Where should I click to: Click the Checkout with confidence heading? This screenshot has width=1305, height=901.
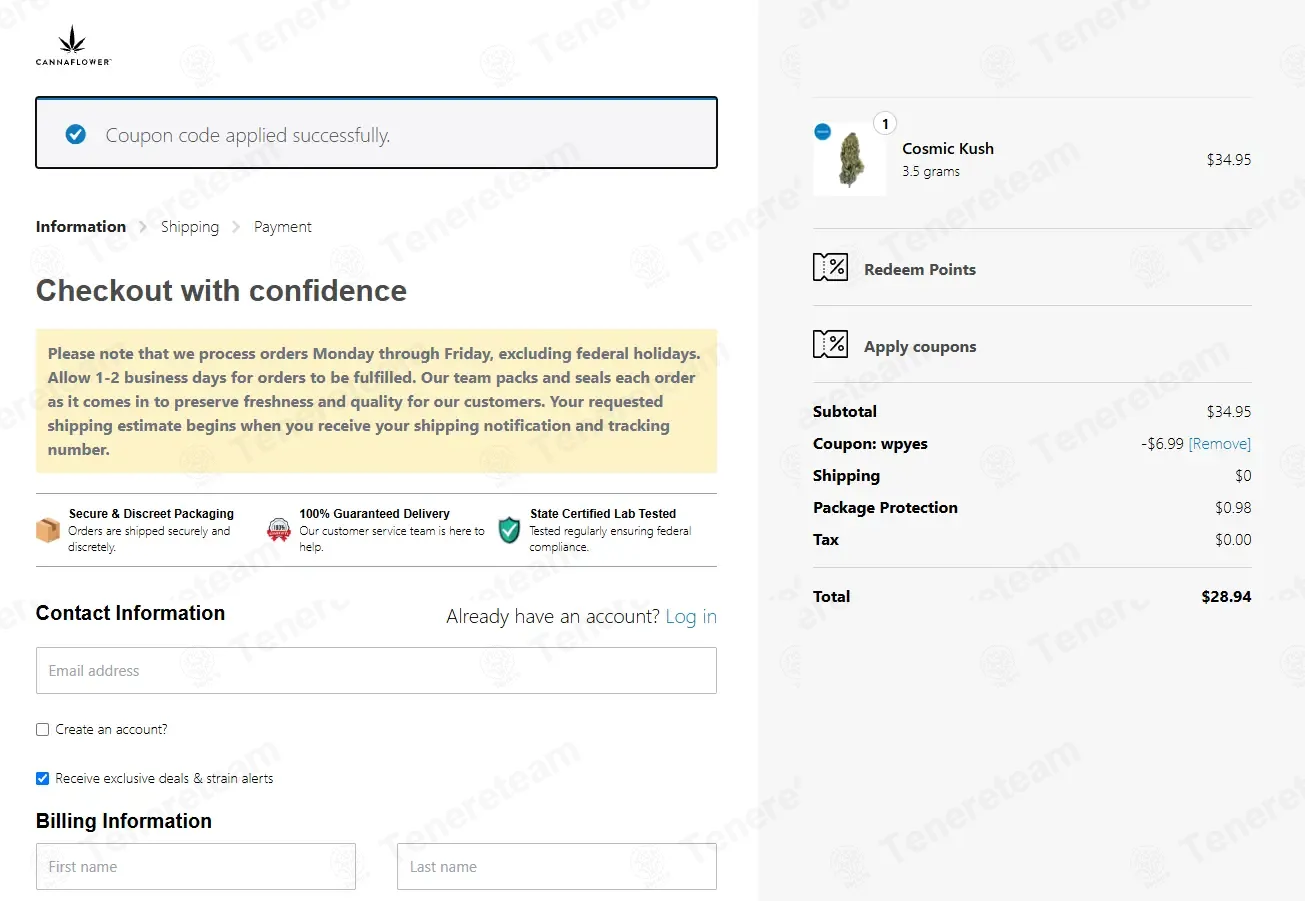click(221, 291)
